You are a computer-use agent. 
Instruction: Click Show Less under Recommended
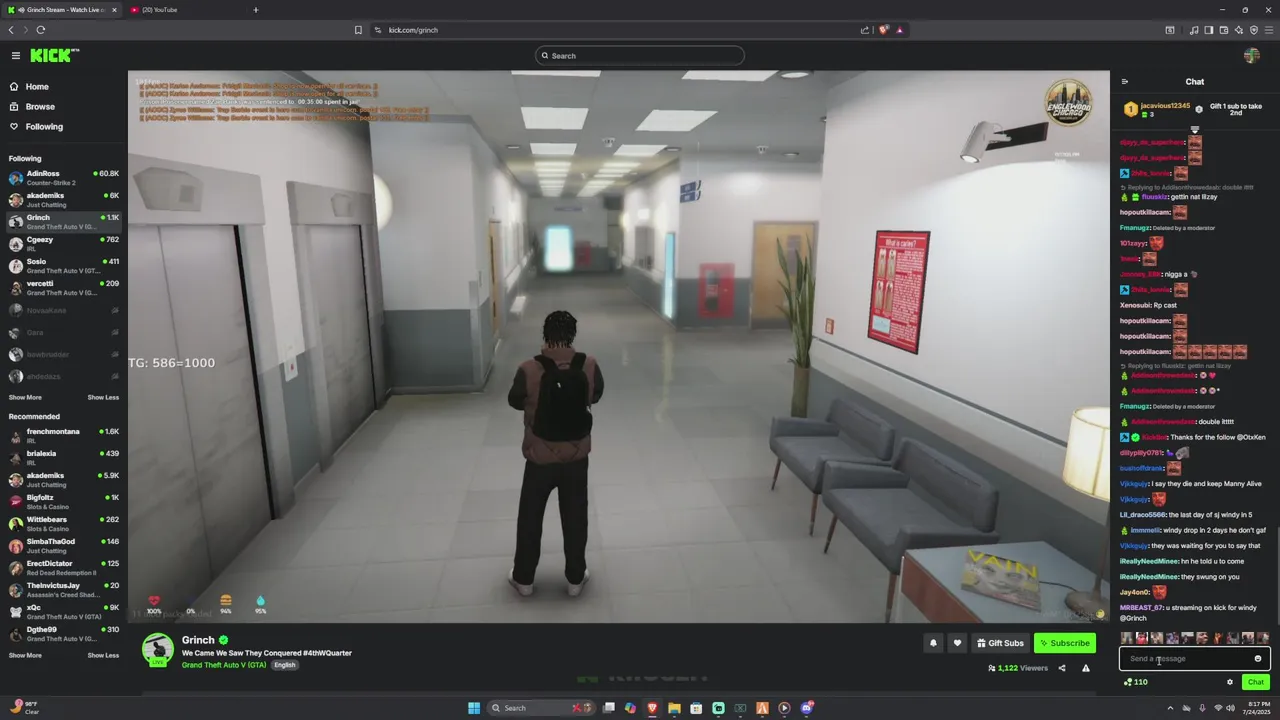103,655
